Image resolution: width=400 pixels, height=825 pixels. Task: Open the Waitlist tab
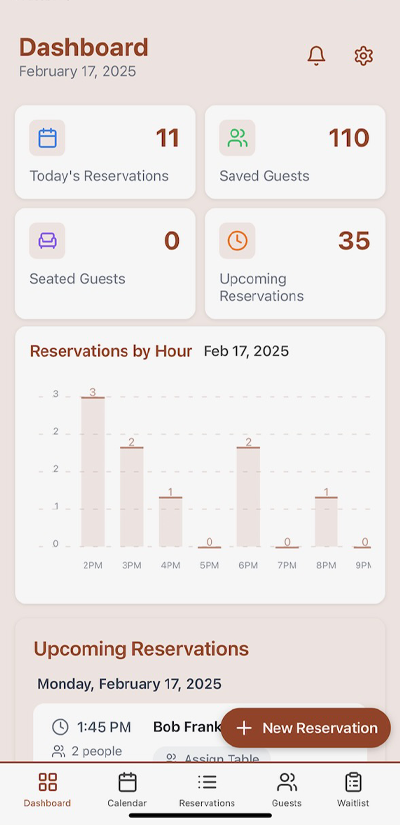point(353,789)
